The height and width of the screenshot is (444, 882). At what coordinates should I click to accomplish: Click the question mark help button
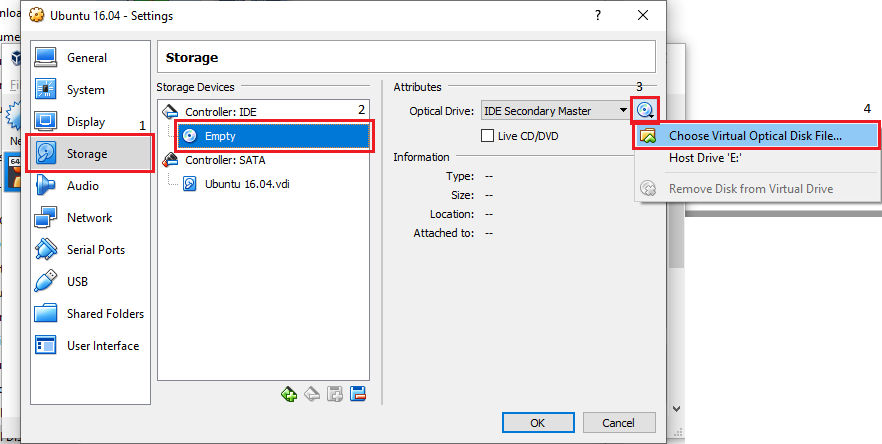click(598, 16)
